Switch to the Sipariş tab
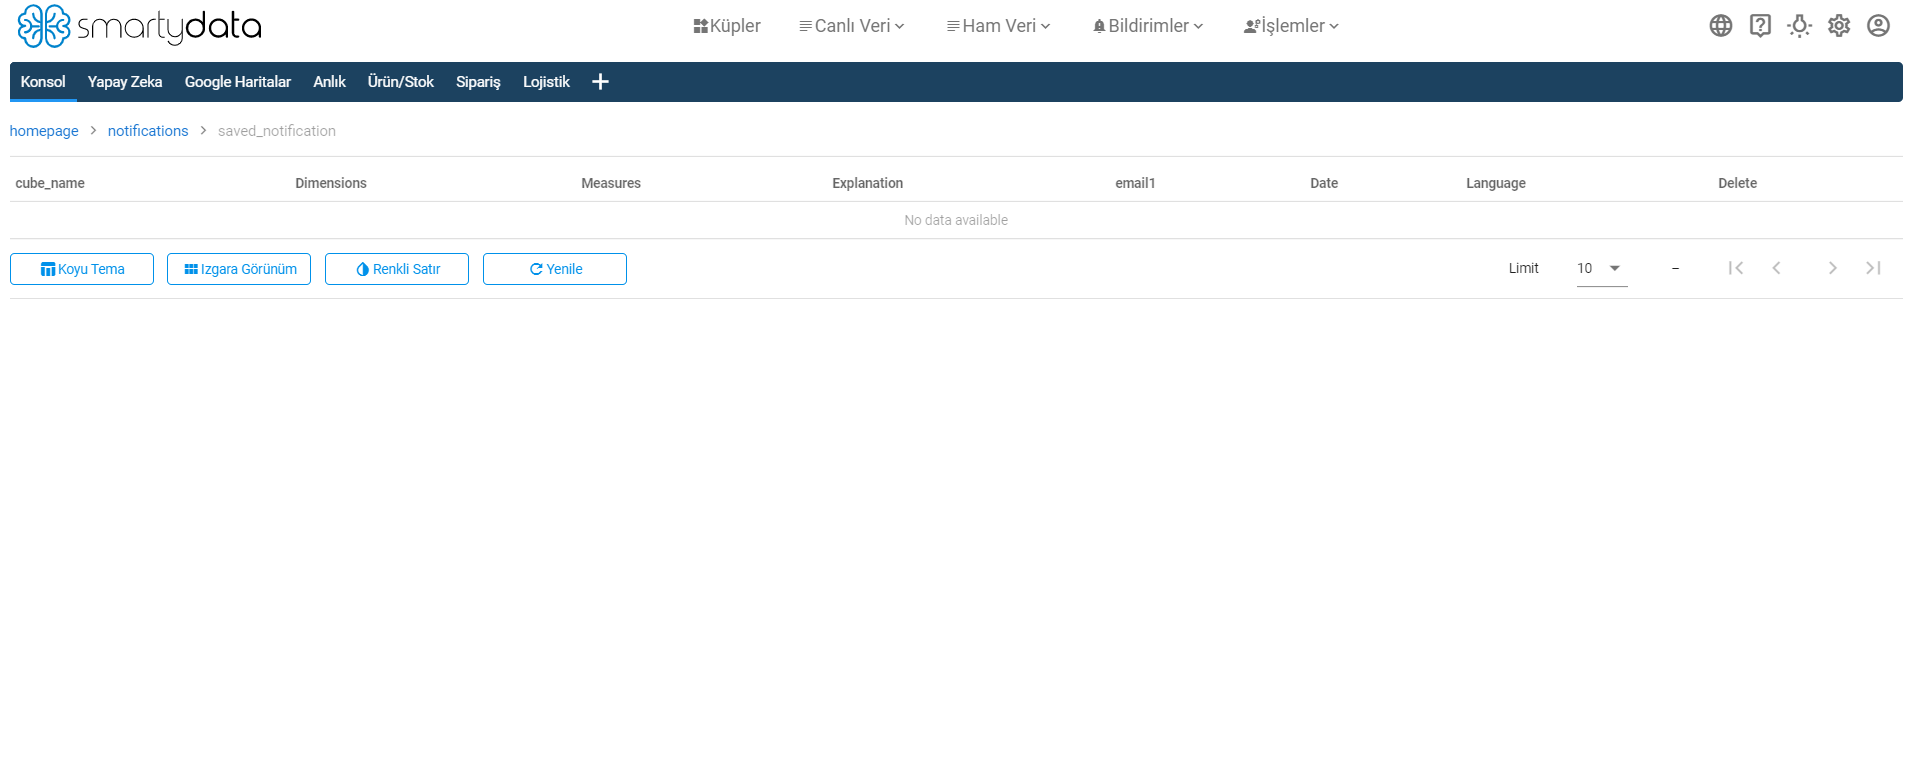 click(478, 82)
